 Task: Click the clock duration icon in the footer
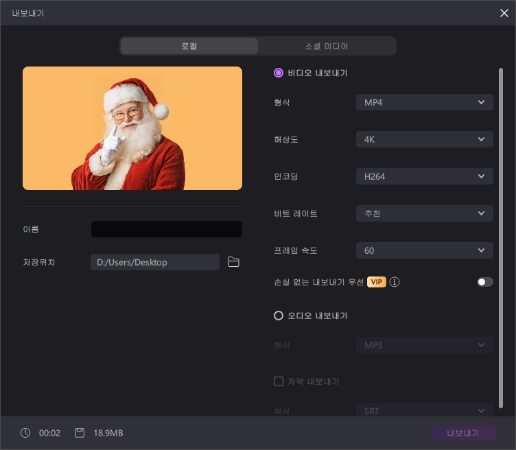pos(25,433)
